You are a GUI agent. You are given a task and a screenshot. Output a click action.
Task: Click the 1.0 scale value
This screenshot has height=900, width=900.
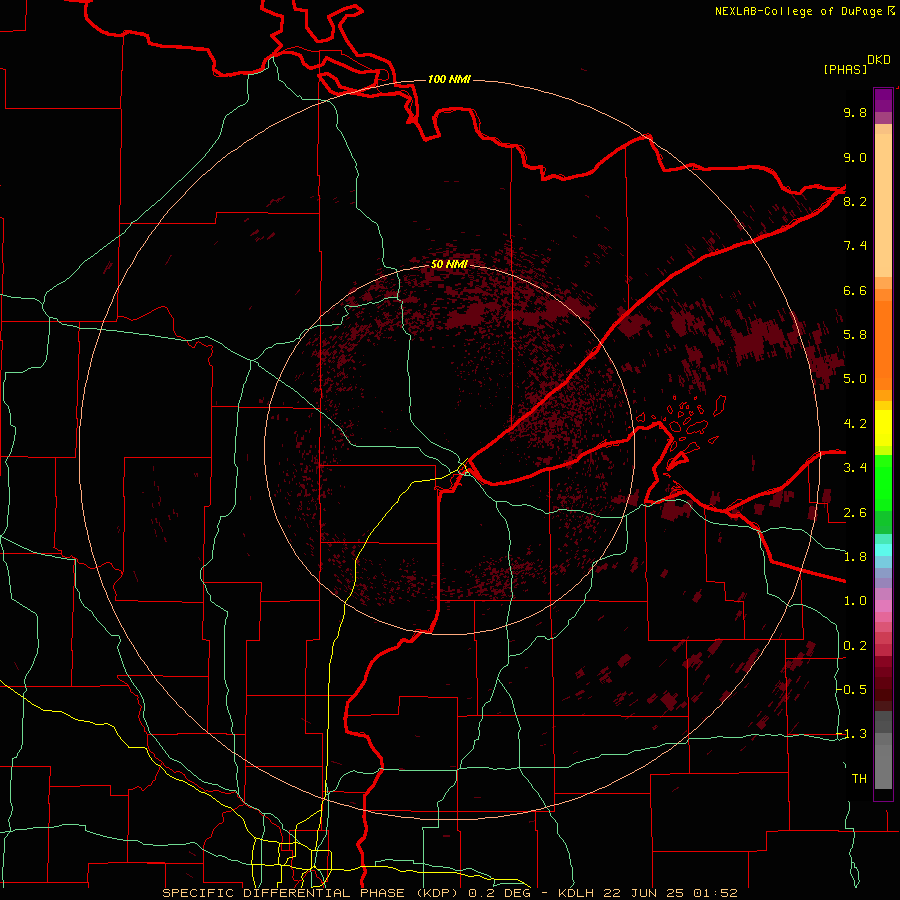point(855,601)
